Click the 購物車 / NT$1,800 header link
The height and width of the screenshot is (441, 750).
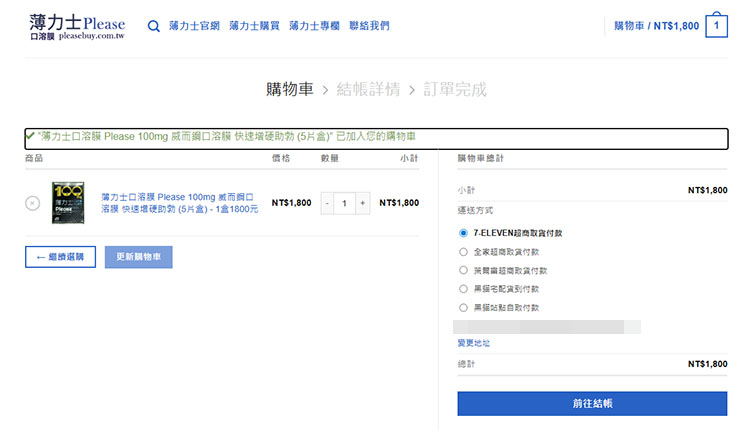tap(656, 26)
